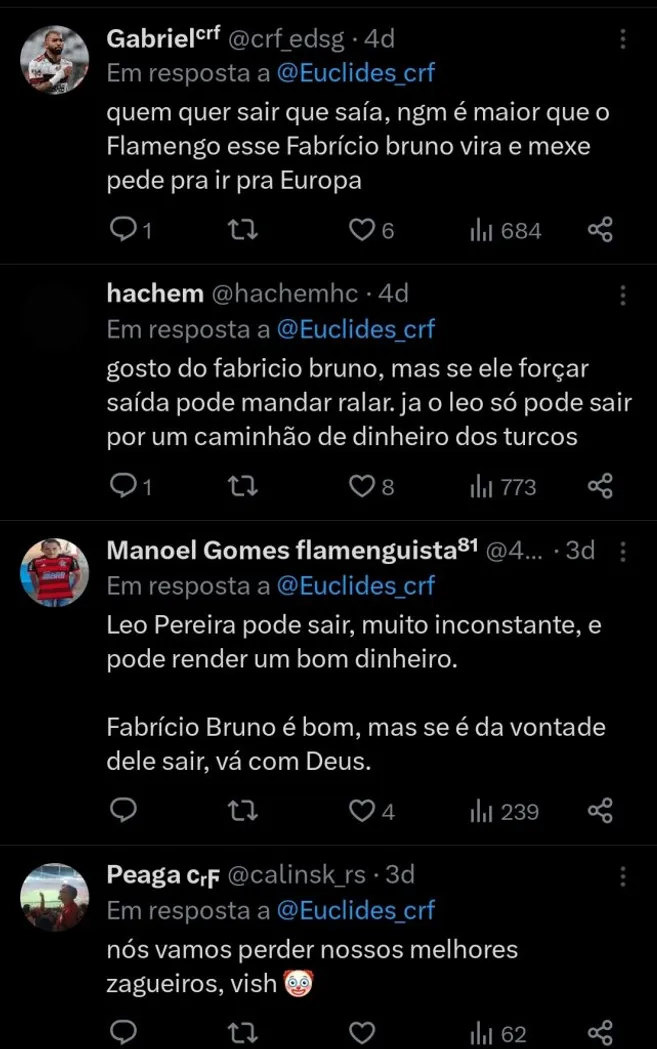Screen dimensions: 657x1049
Task: Reply to Manoel Gomes' comment
Action: 122,811
